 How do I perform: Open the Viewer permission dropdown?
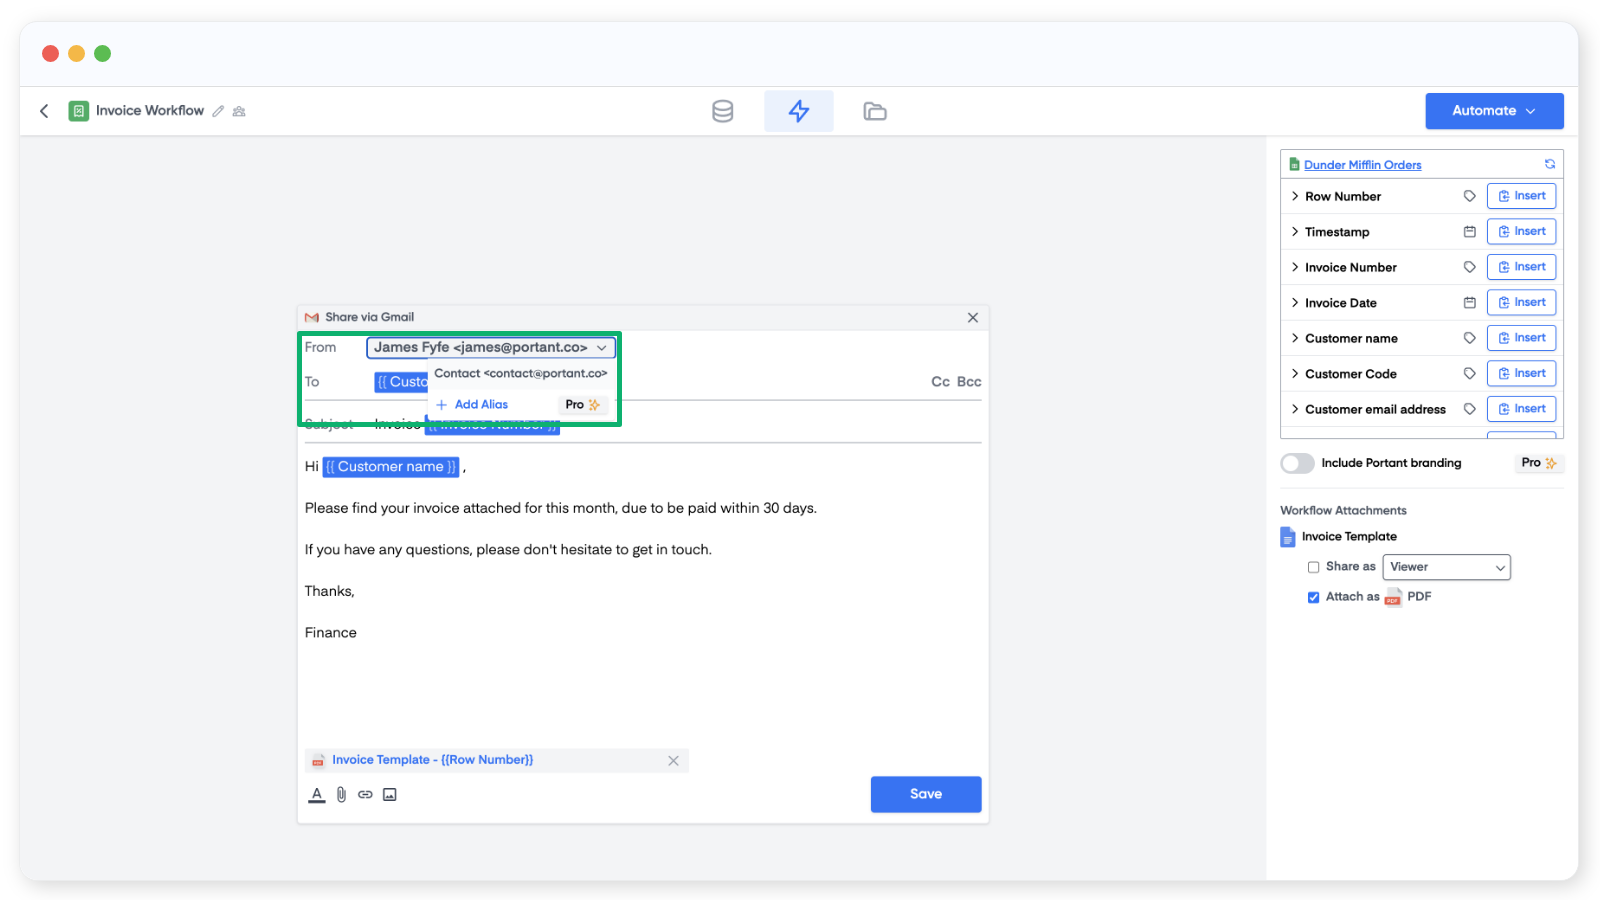1446,567
